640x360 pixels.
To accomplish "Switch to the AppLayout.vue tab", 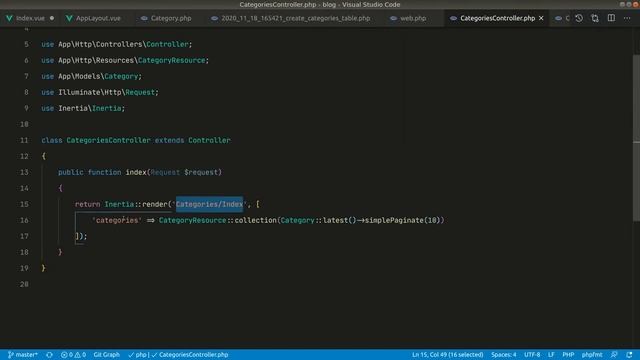I will click(x=98, y=18).
